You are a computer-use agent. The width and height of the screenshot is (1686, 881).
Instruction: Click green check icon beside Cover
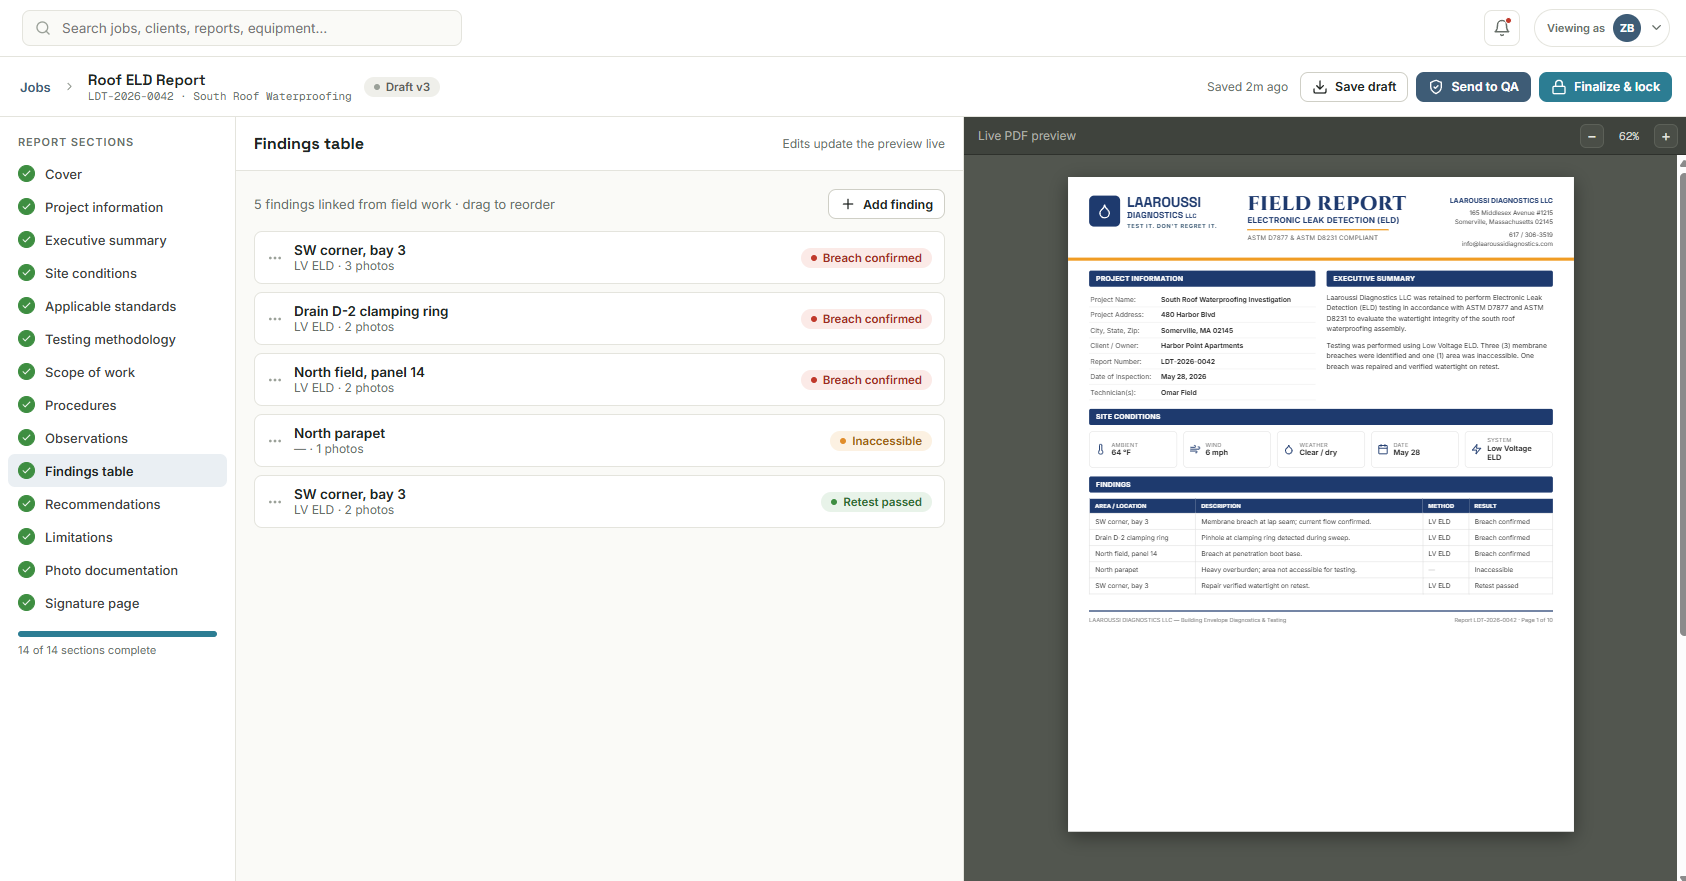(x=27, y=174)
